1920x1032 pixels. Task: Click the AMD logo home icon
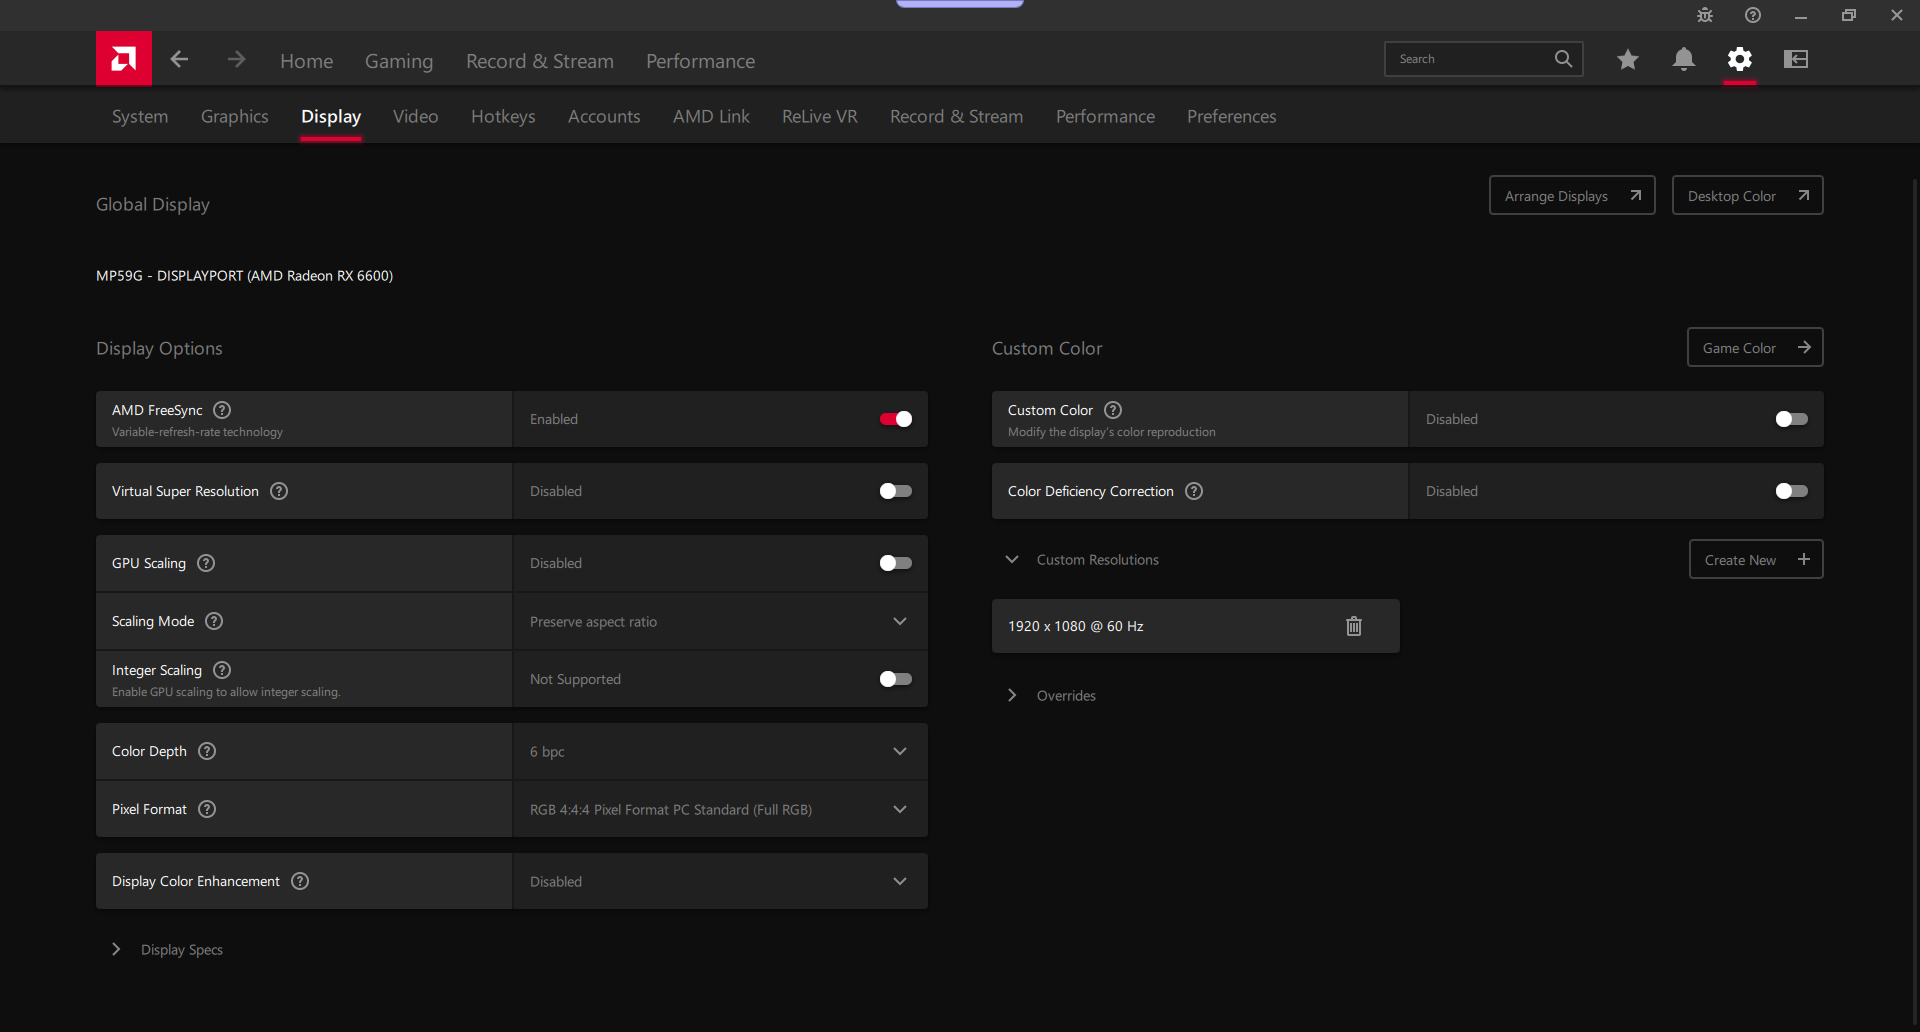124,59
